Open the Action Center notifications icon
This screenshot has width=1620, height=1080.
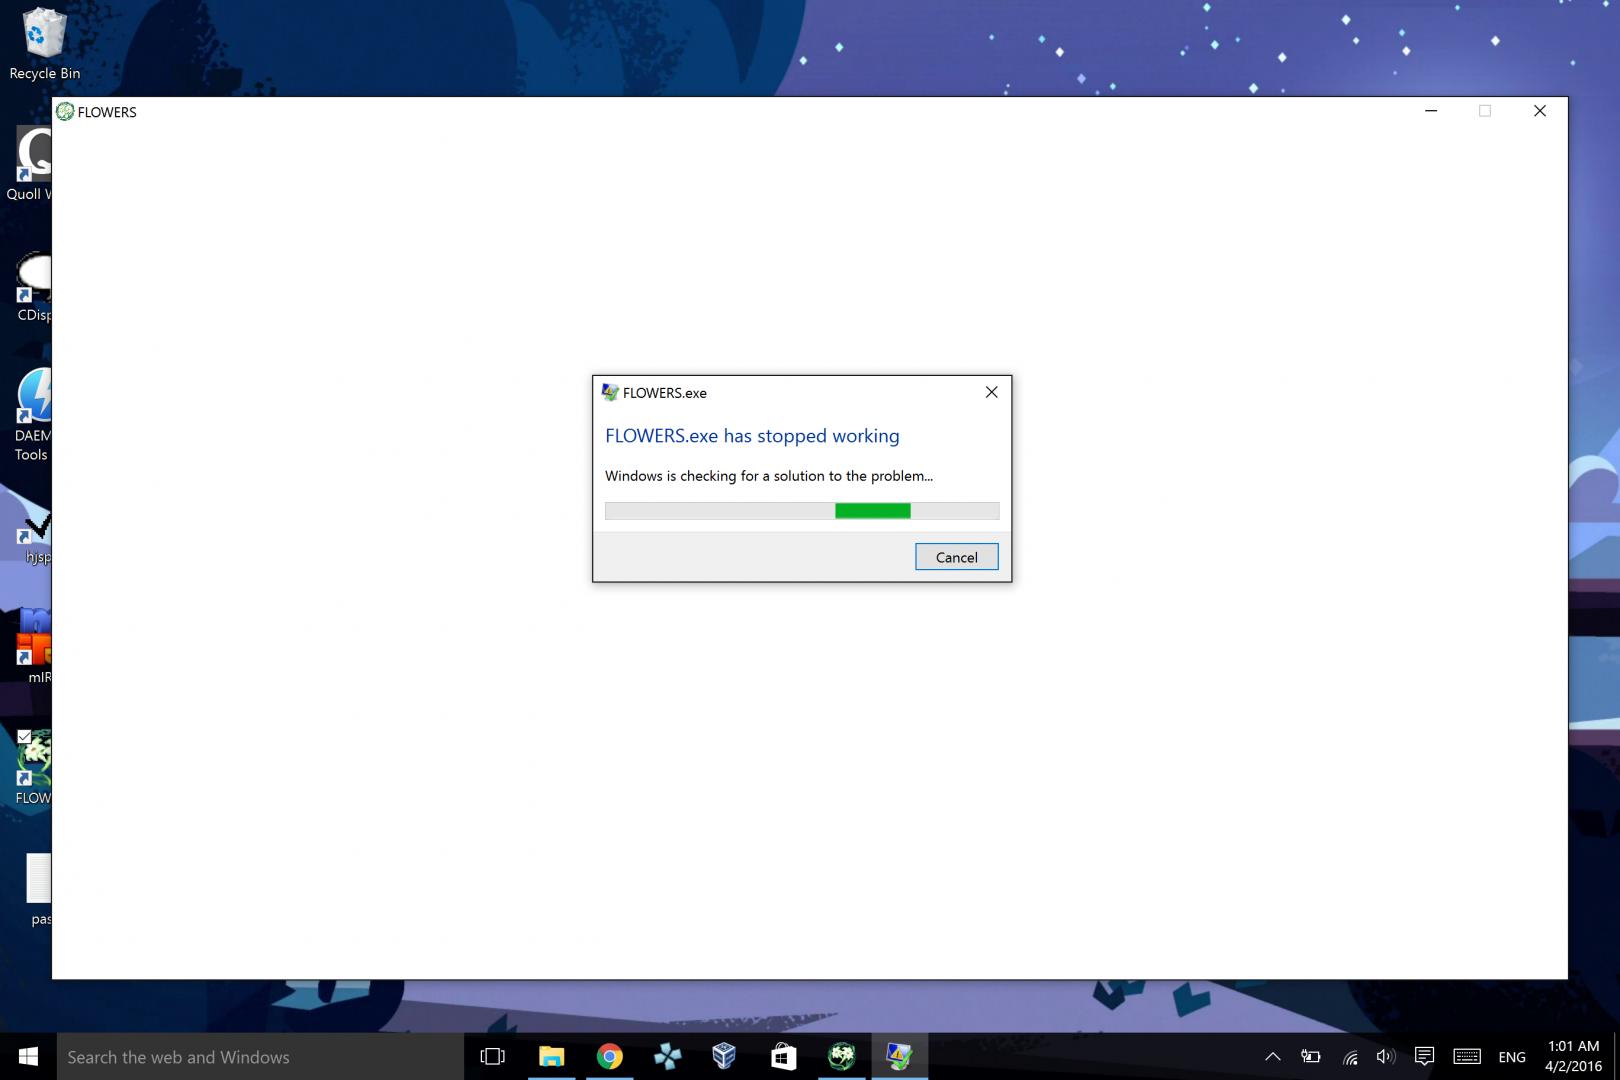click(x=1424, y=1056)
